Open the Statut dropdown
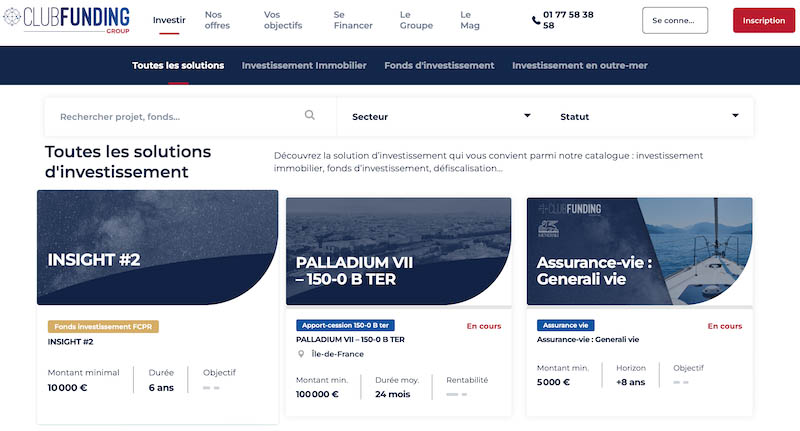 click(x=649, y=117)
